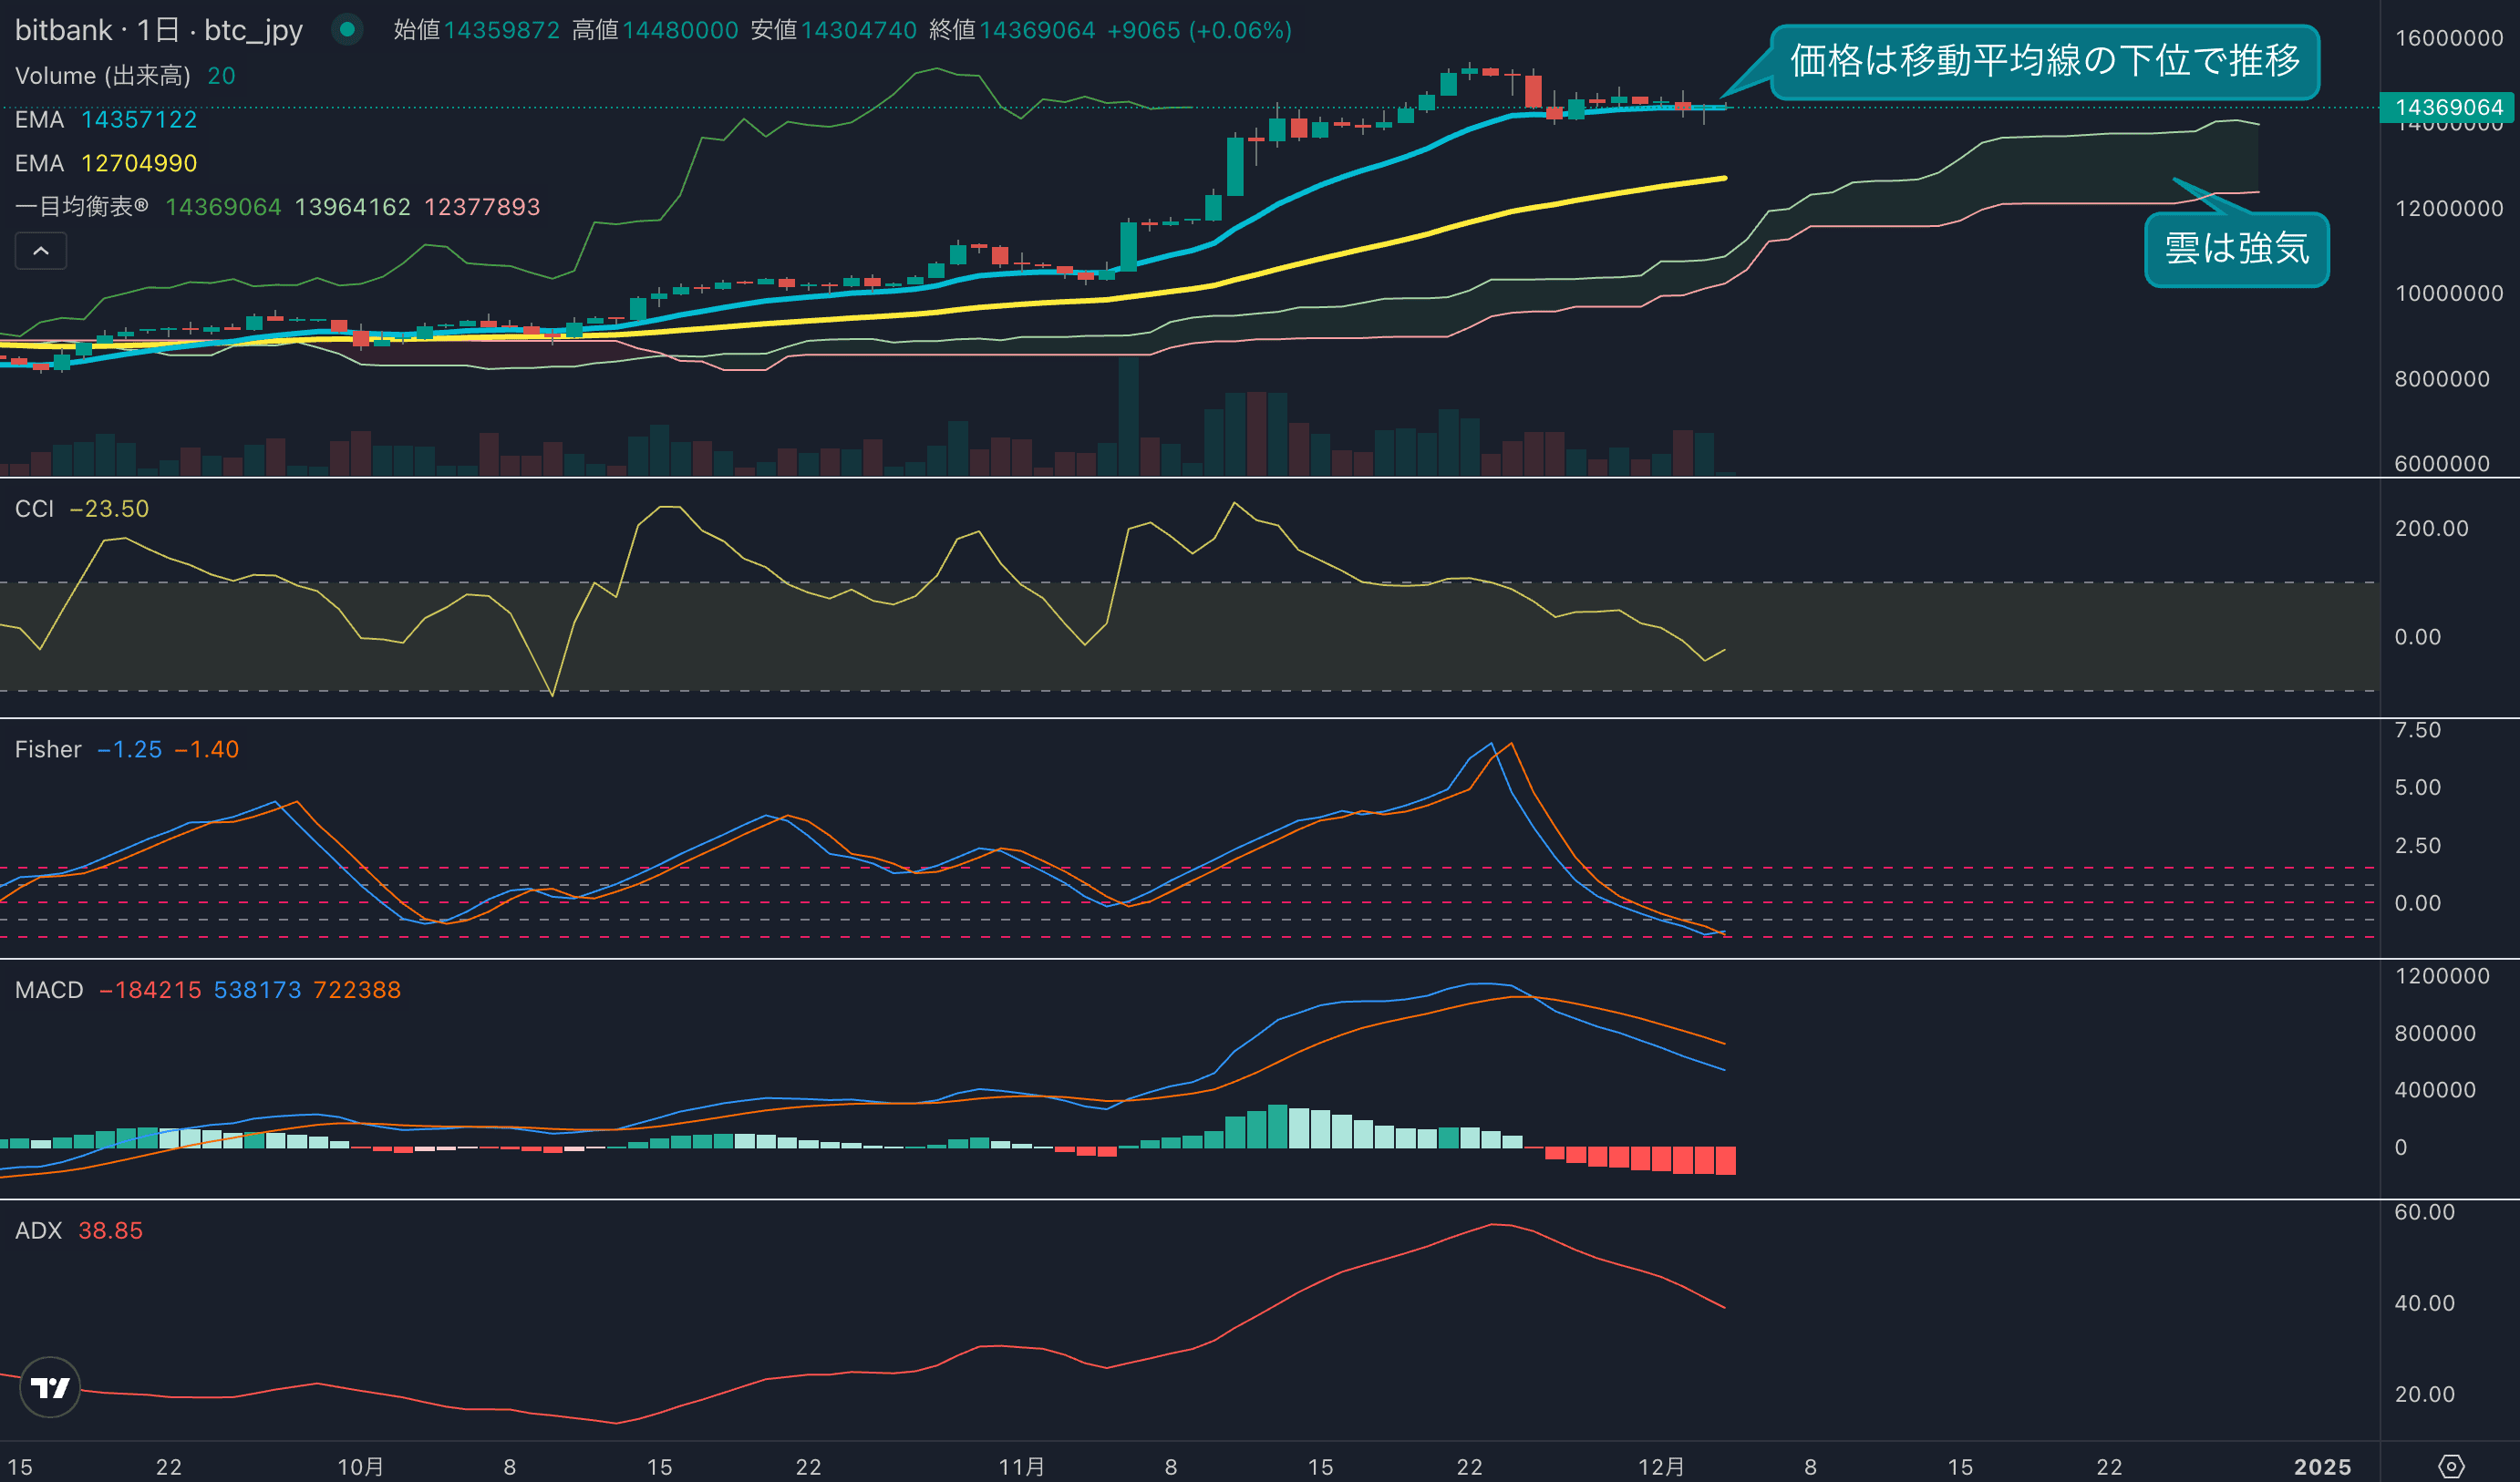Open the Fisher indicator legend
This screenshot has height=1482, width=2520.
48,749
